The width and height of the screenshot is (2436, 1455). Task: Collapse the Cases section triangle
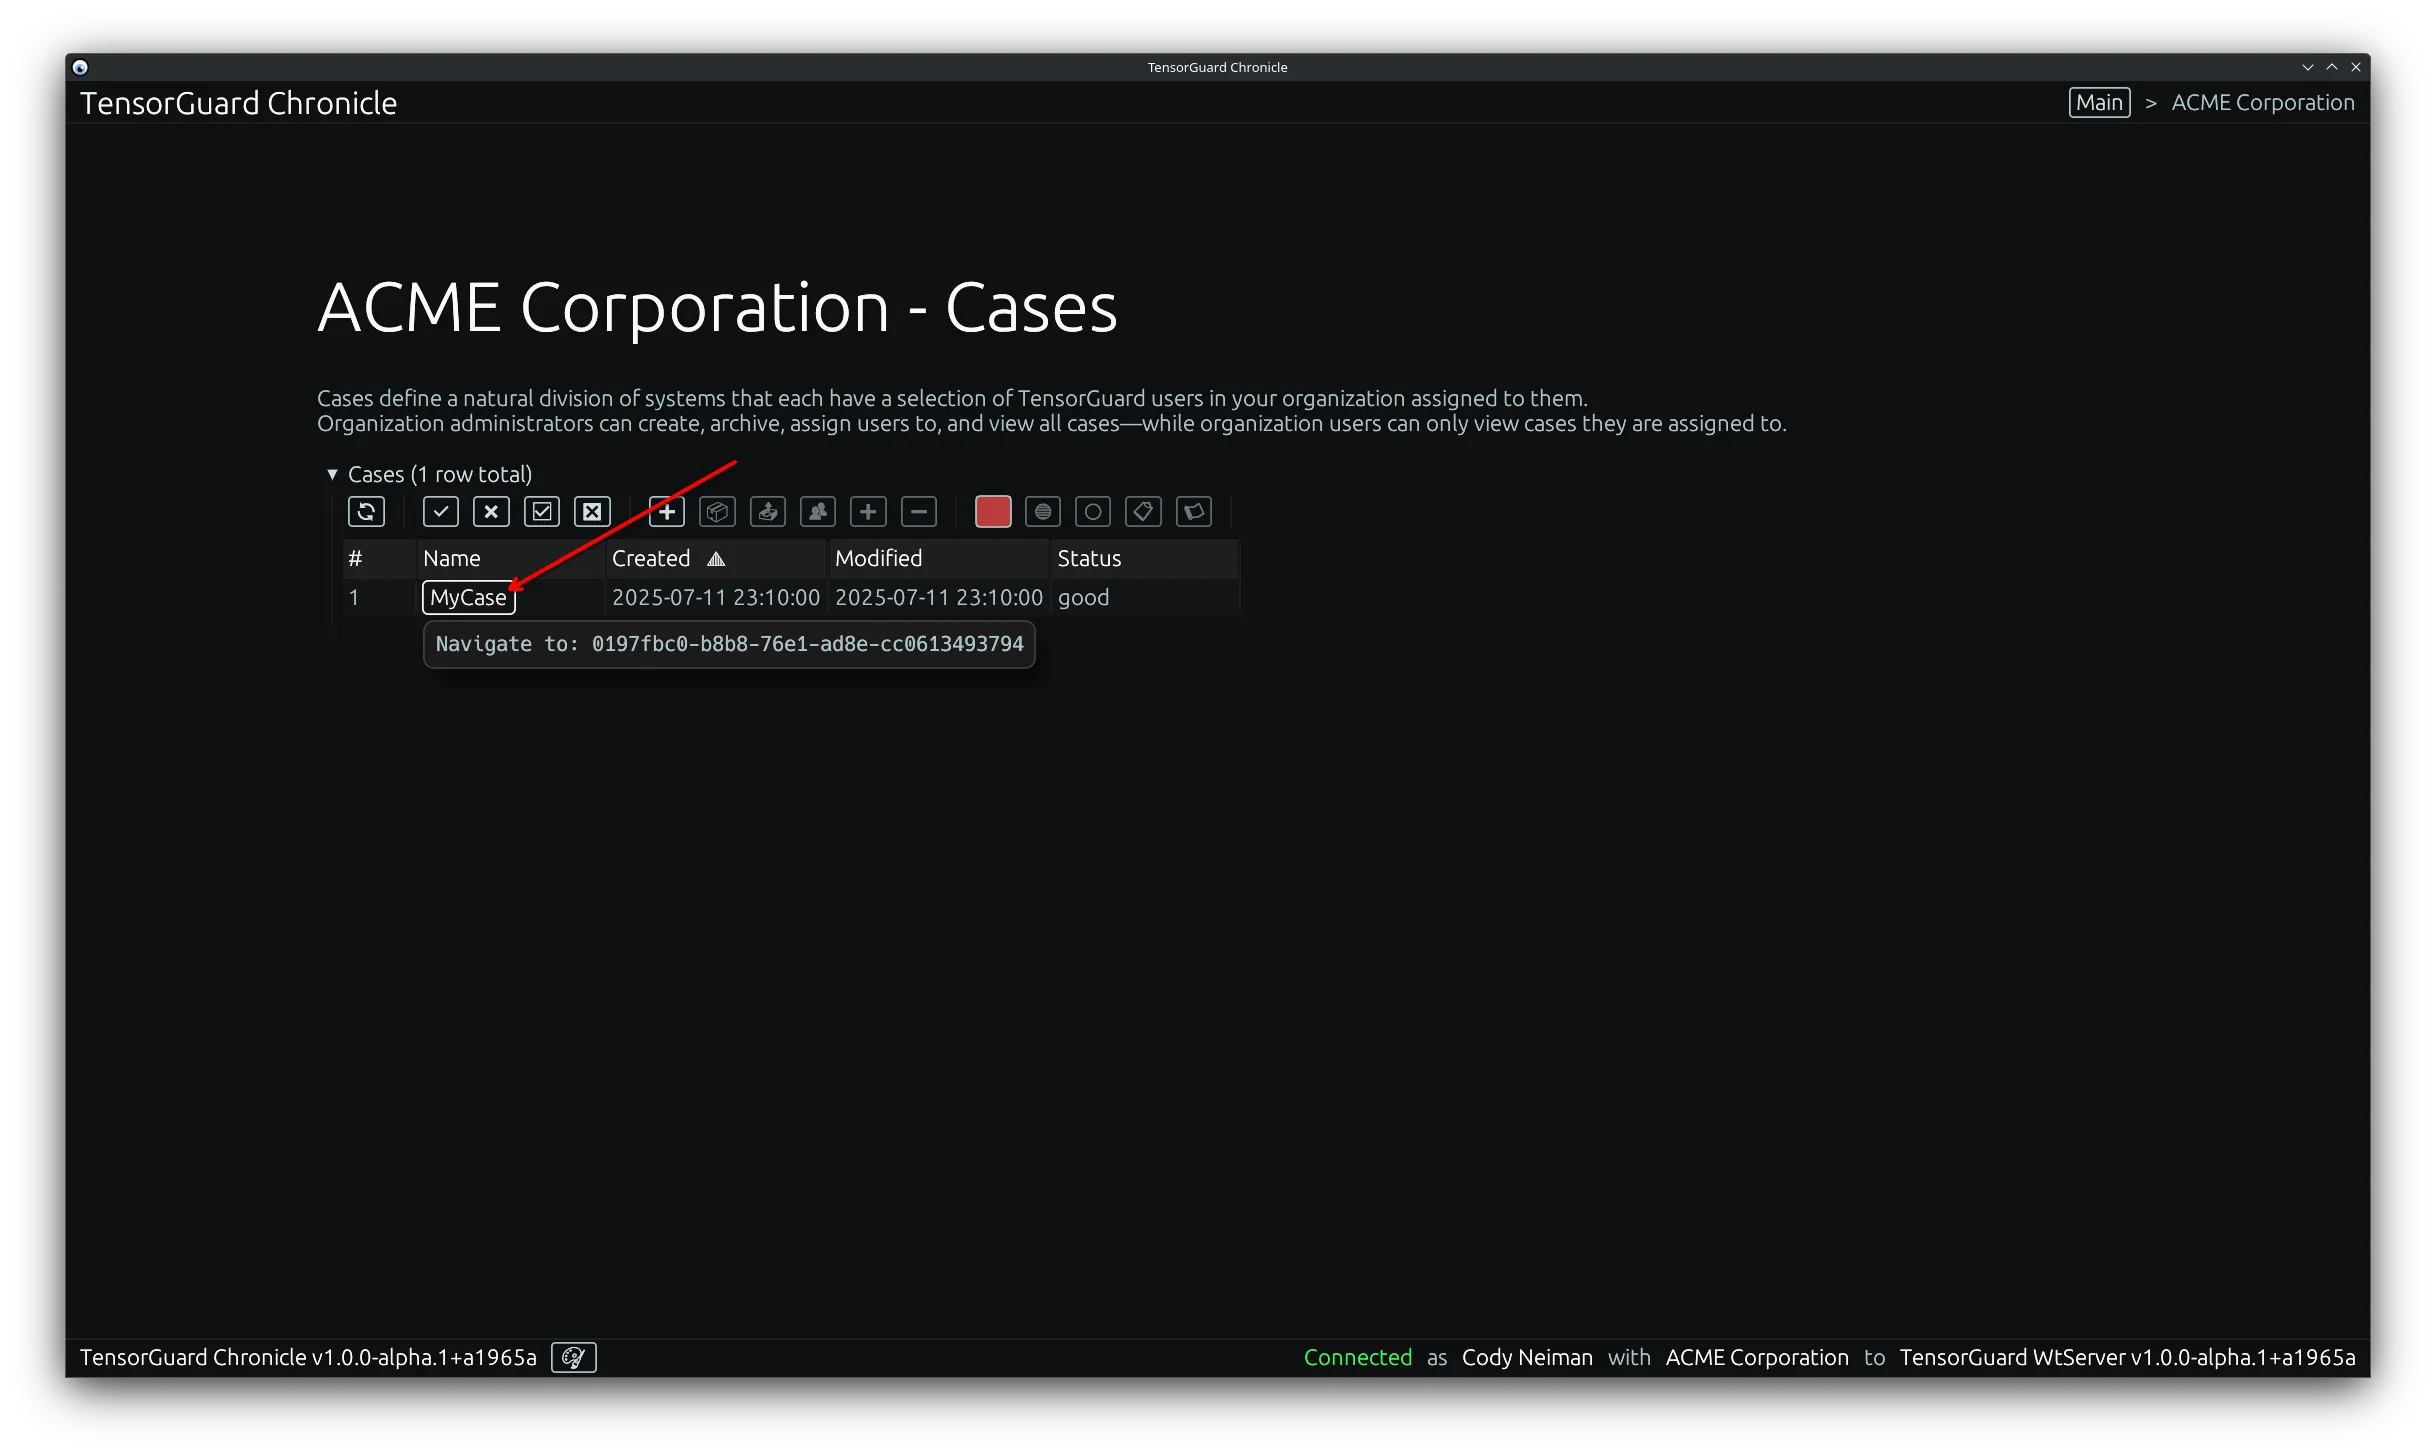[x=332, y=474]
